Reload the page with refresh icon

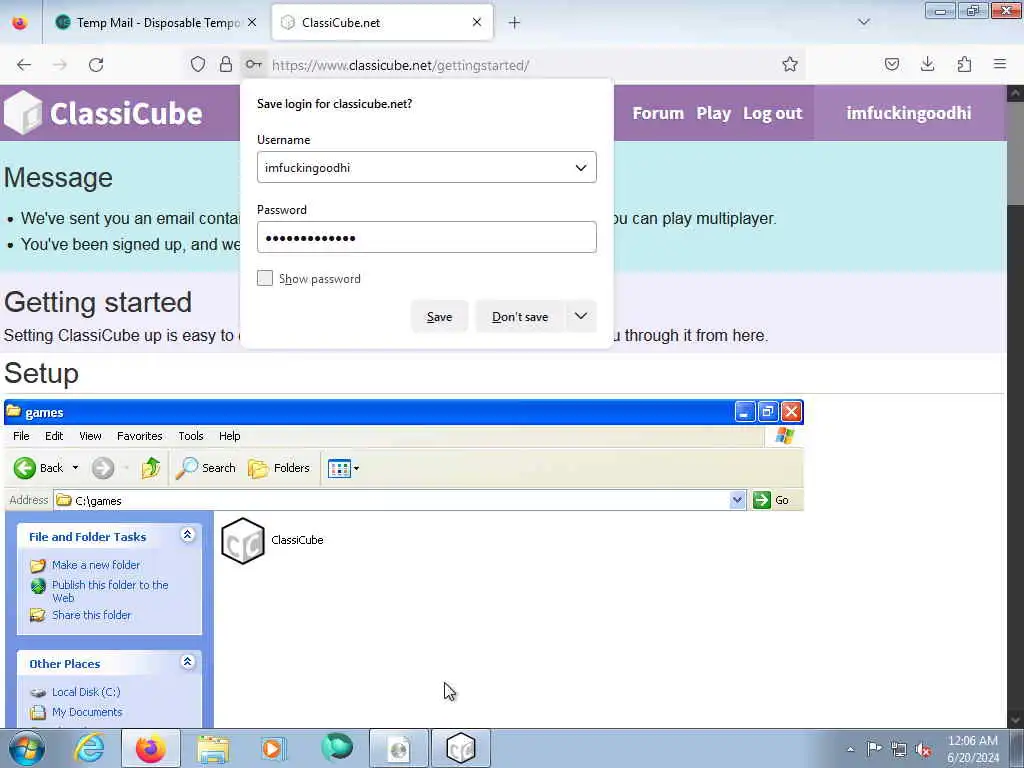tap(96, 65)
